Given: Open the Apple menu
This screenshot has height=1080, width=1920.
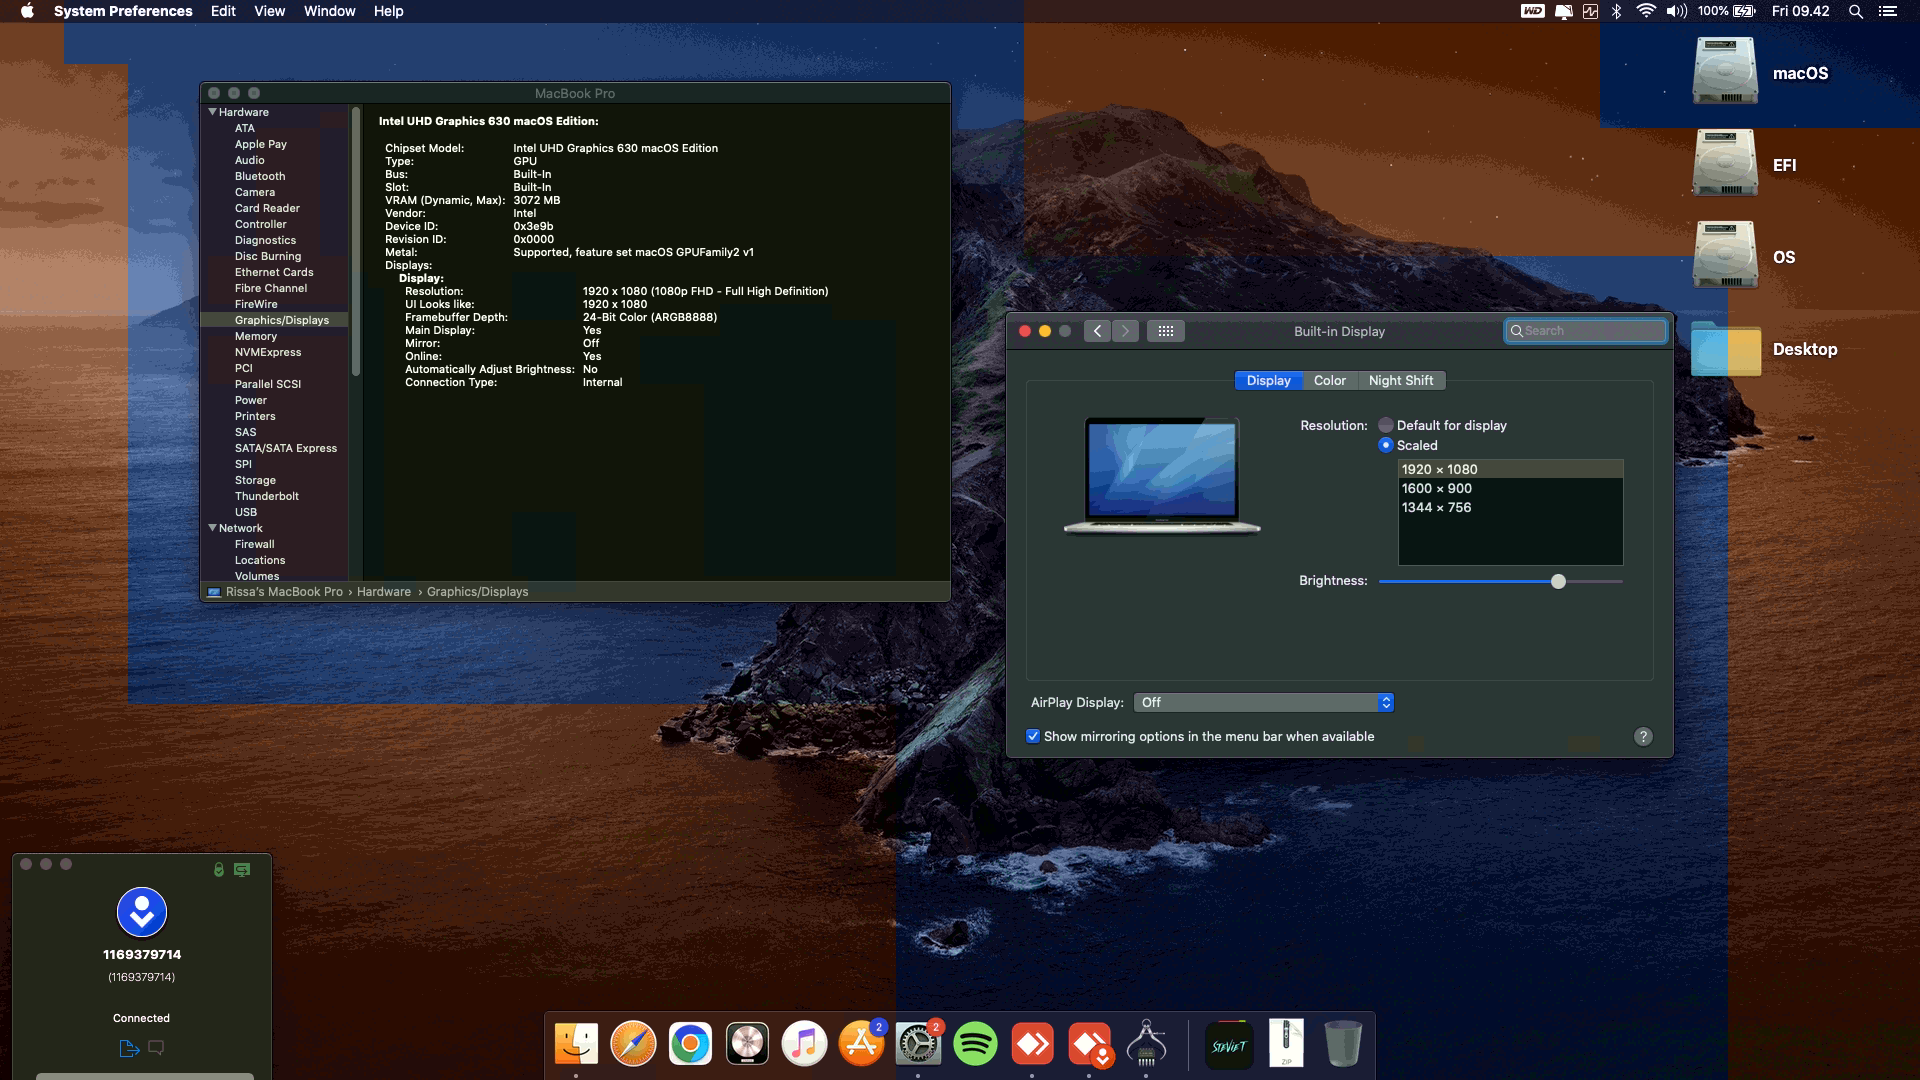Looking at the screenshot, I should pyautogui.click(x=27, y=11).
